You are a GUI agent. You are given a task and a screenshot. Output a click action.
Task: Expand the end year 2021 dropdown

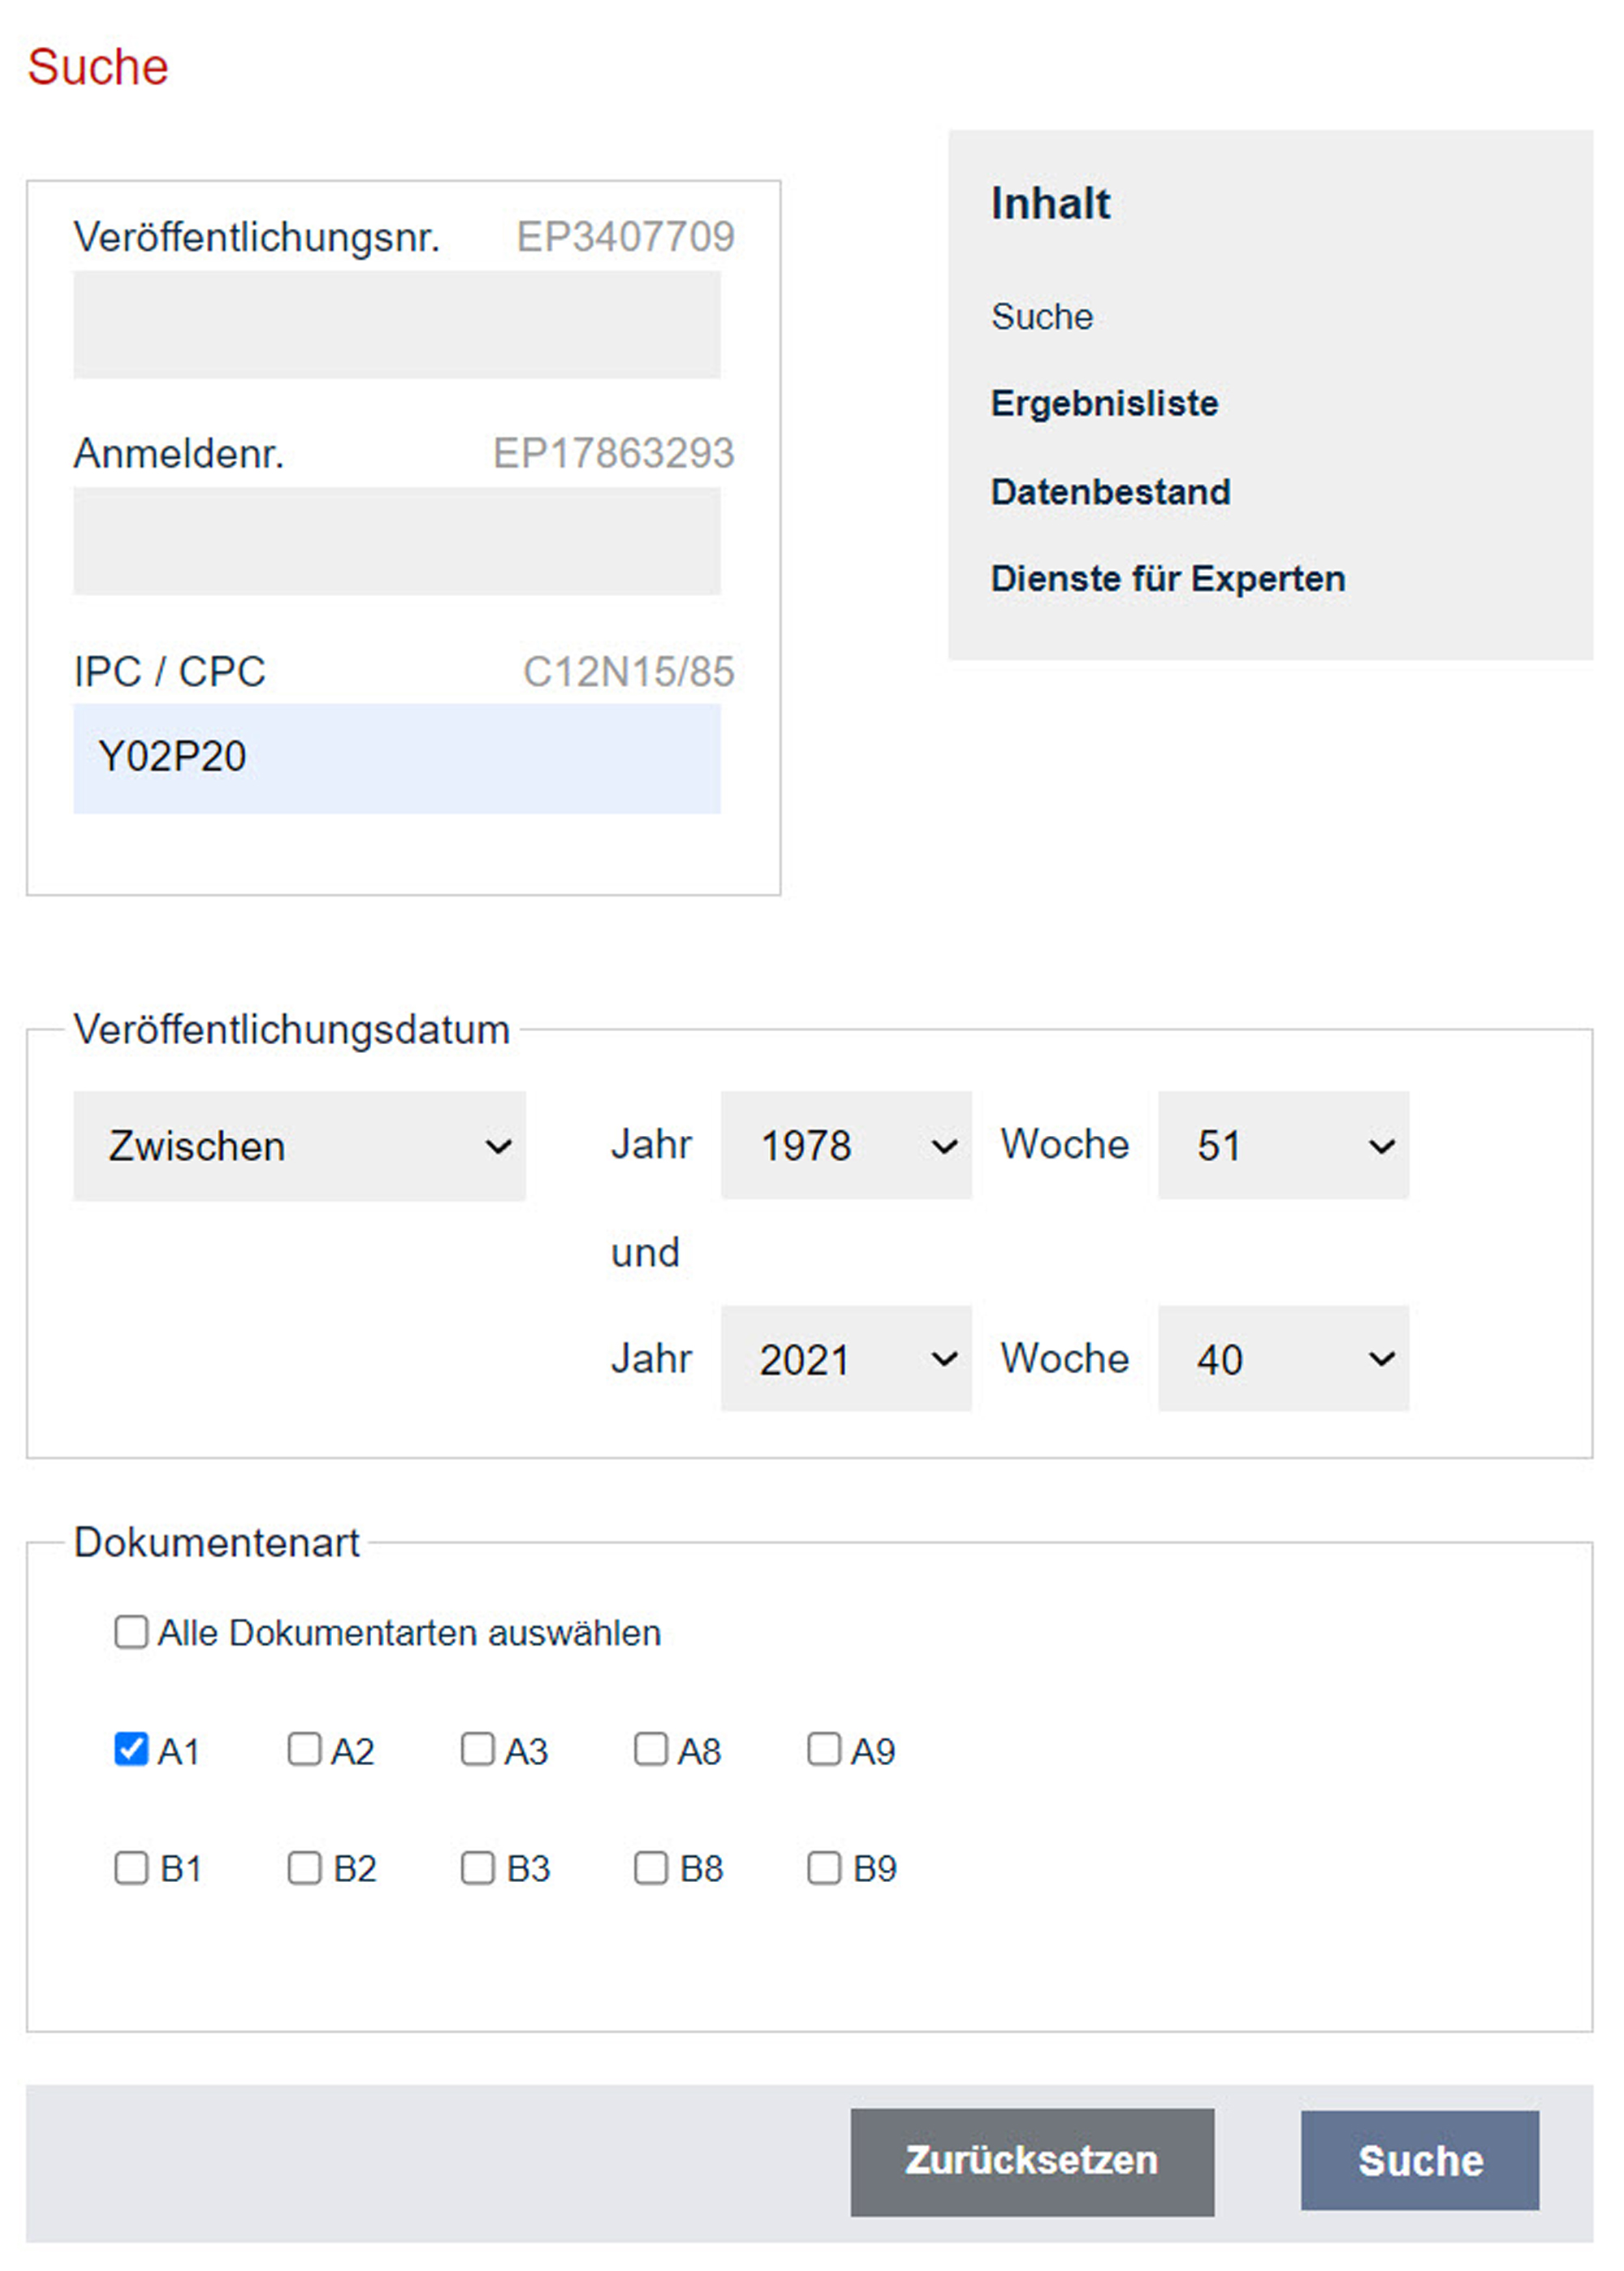click(x=846, y=1358)
